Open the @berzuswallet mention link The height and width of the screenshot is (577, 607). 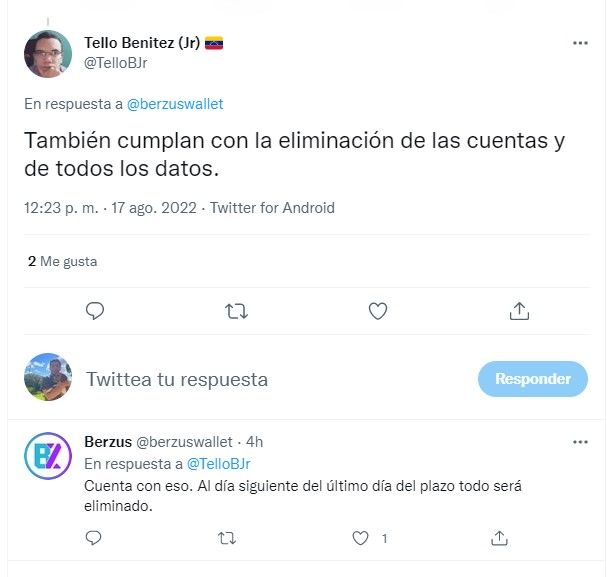point(175,104)
